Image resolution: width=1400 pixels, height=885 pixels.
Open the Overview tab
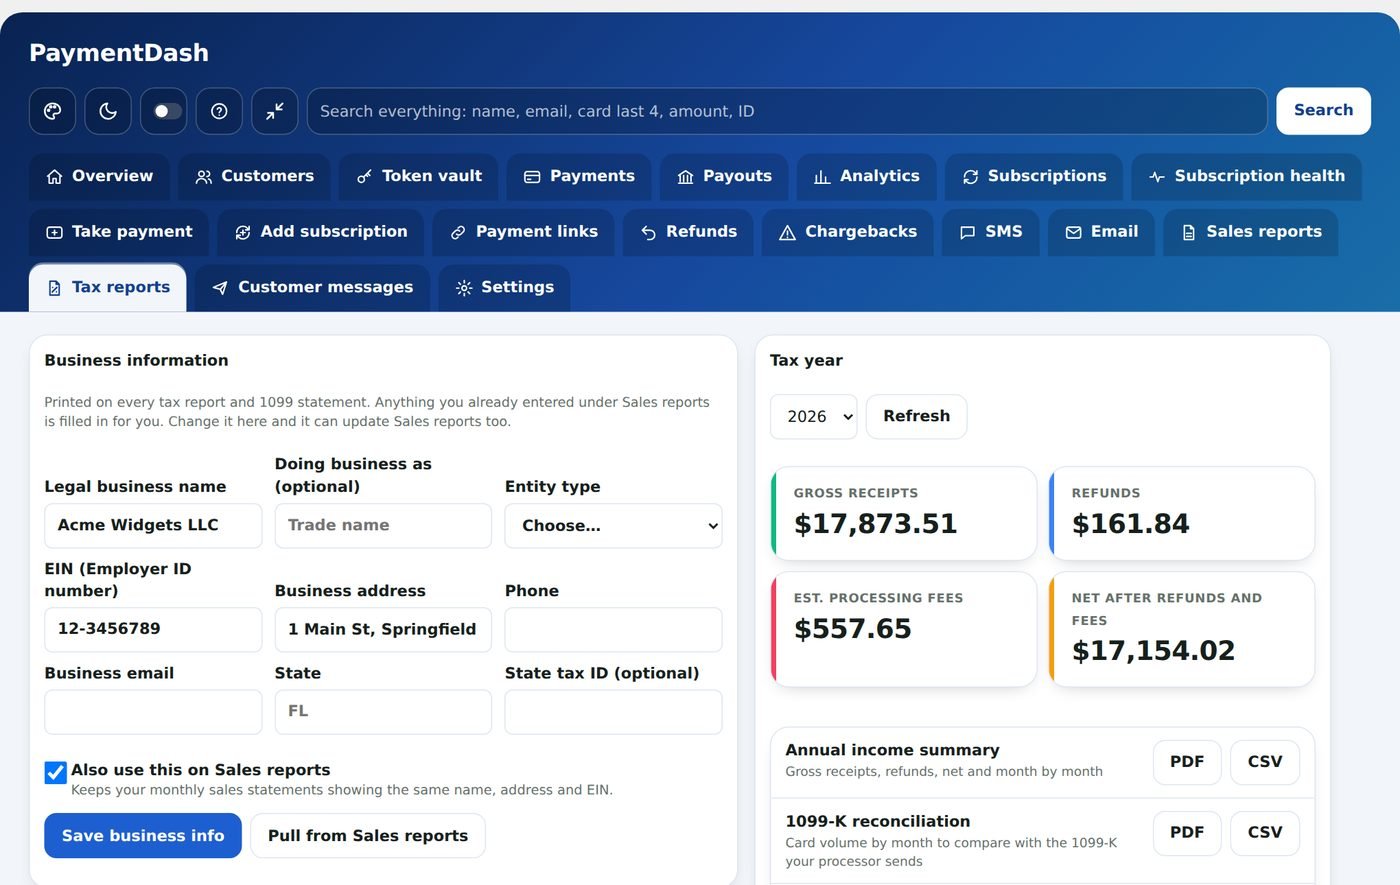(100, 176)
